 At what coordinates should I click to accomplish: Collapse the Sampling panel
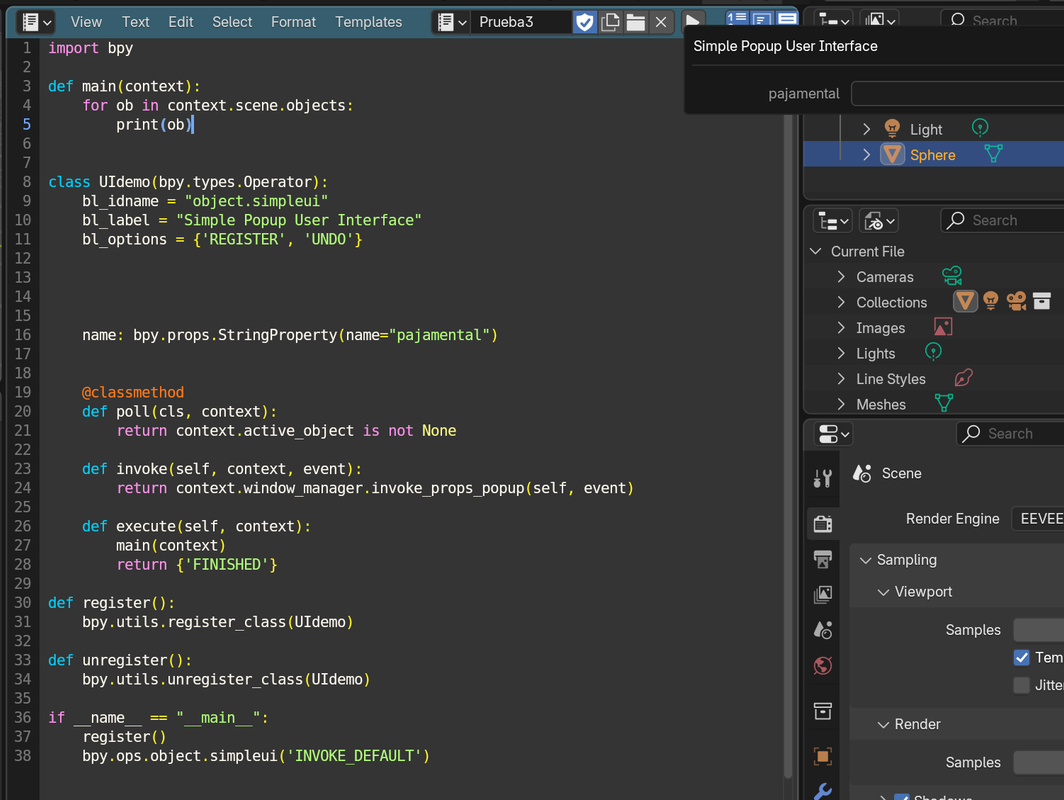point(865,560)
